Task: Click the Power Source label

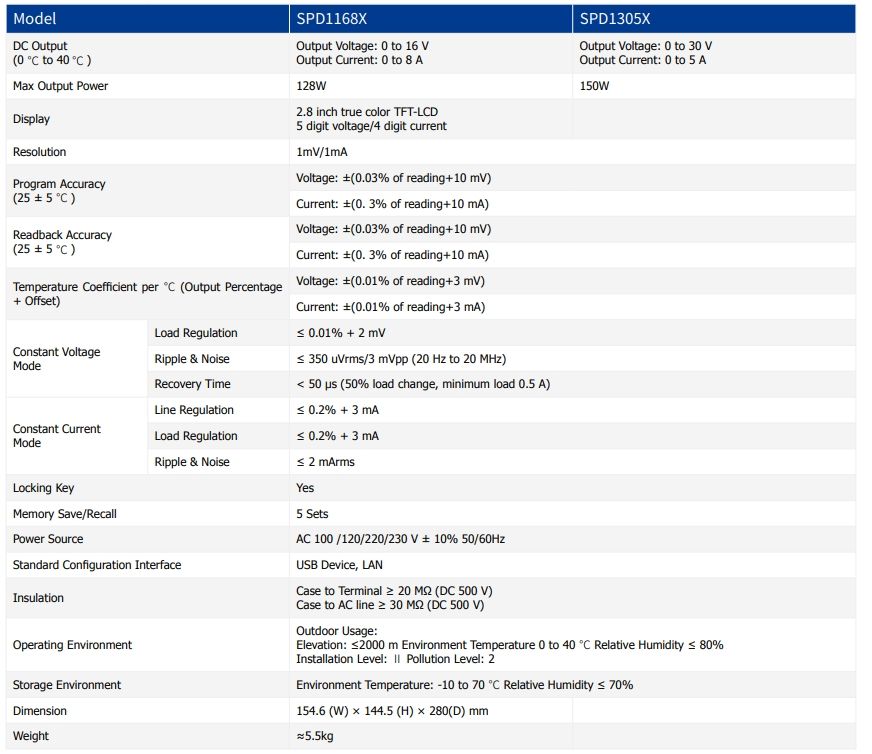Action: coord(48,539)
